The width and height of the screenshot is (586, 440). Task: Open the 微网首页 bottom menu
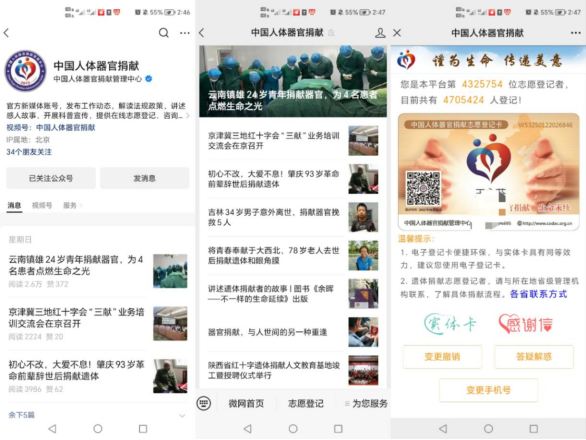[246, 403]
